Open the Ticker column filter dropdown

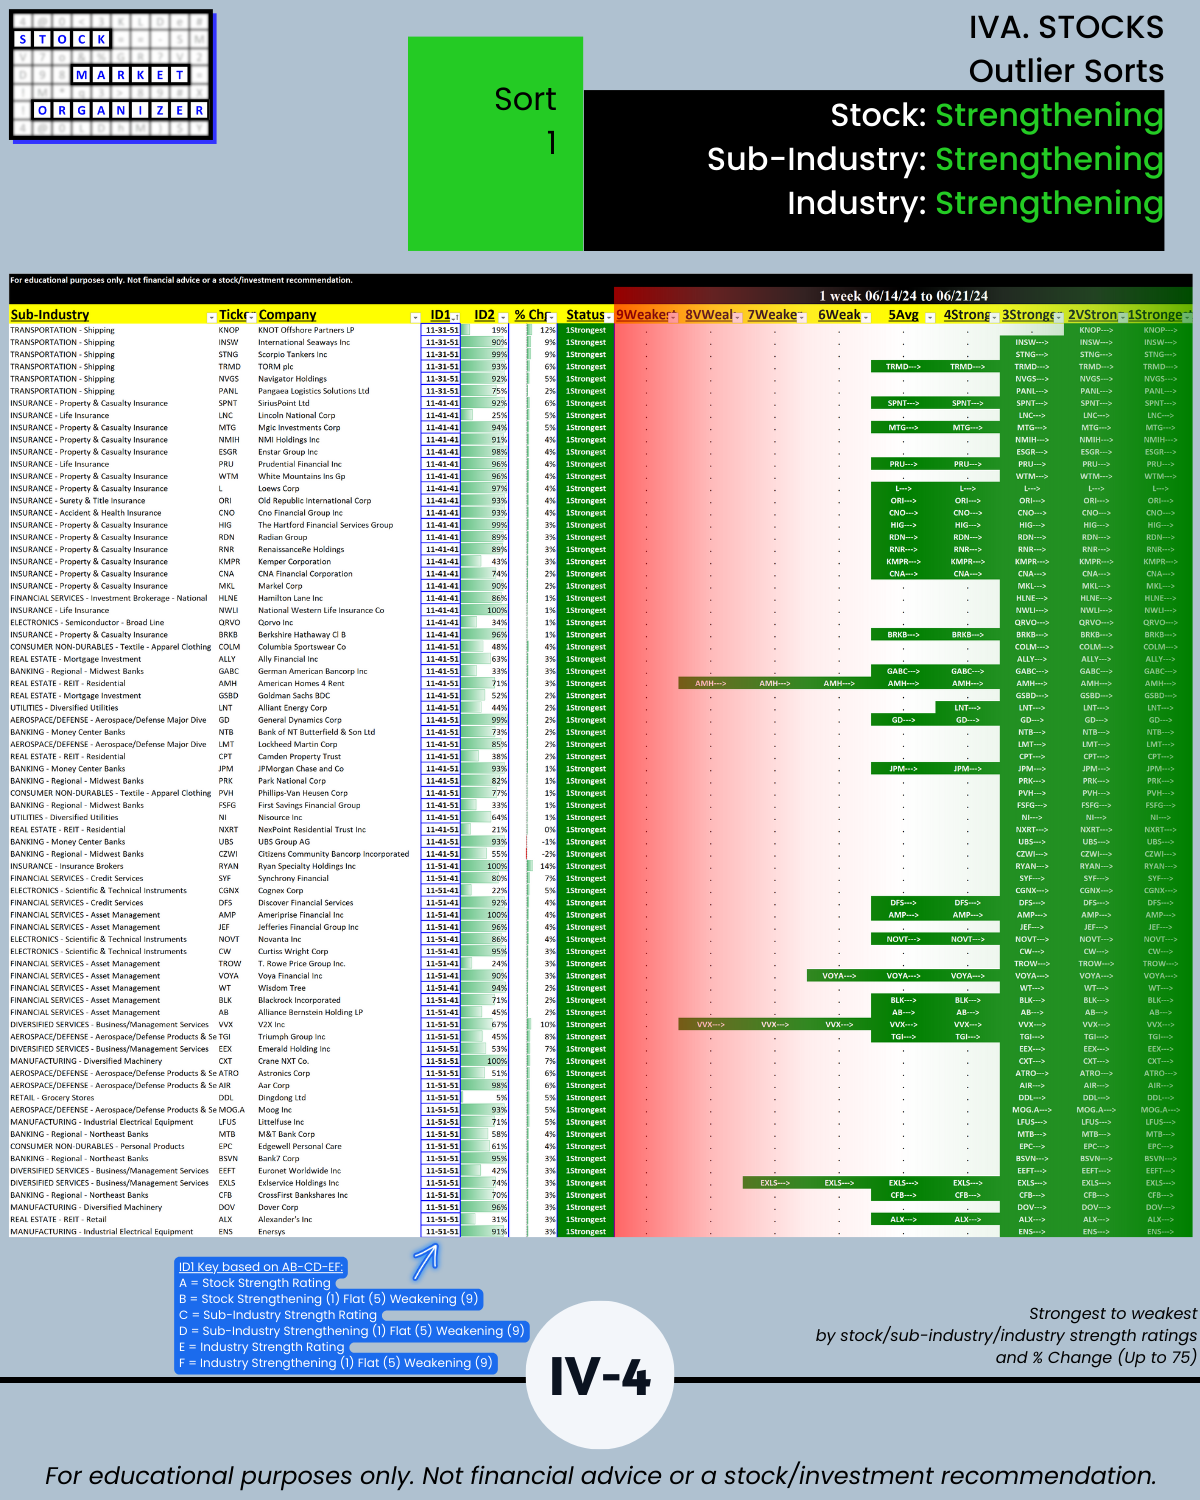pos(251,317)
